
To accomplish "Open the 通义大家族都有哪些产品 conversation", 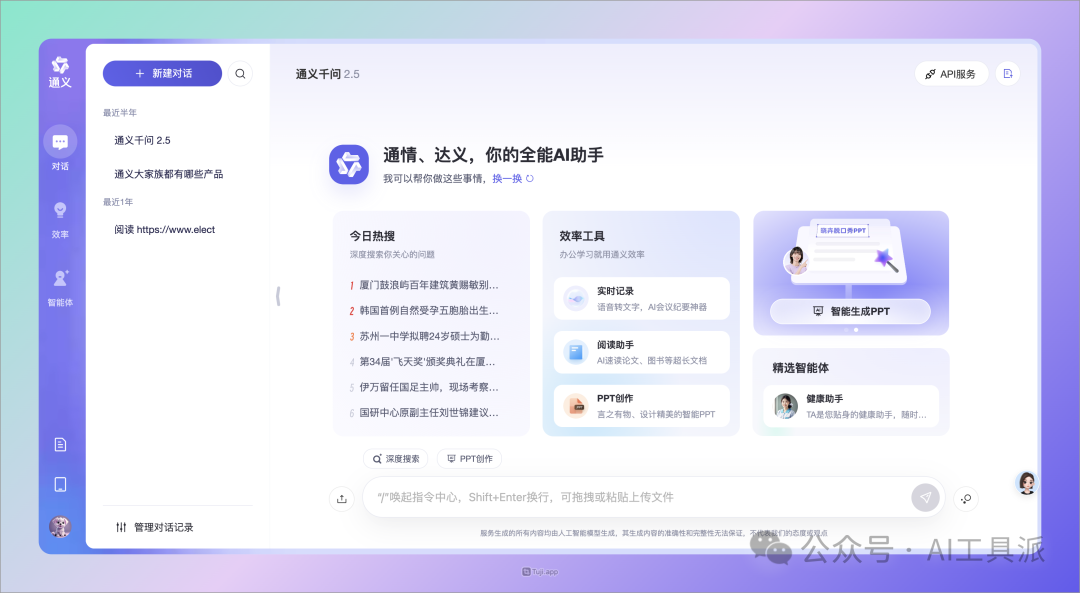I will tap(169, 174).
